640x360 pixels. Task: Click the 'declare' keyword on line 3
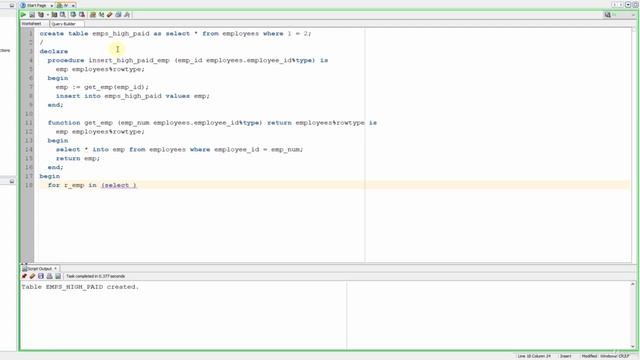pos(54,51)
